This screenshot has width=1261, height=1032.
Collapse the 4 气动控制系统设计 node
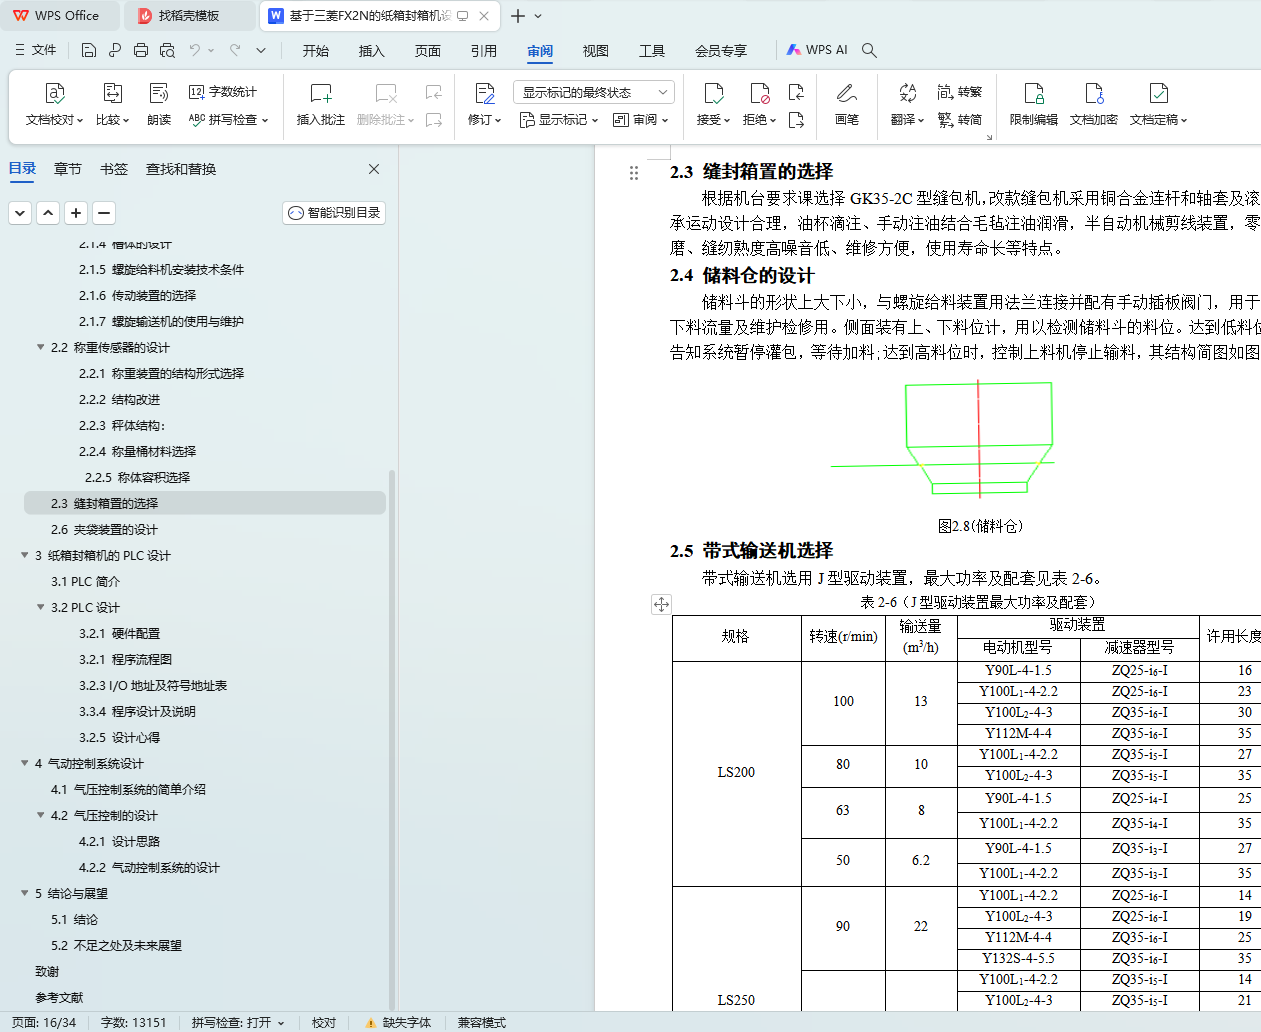[x=25, y=763]
